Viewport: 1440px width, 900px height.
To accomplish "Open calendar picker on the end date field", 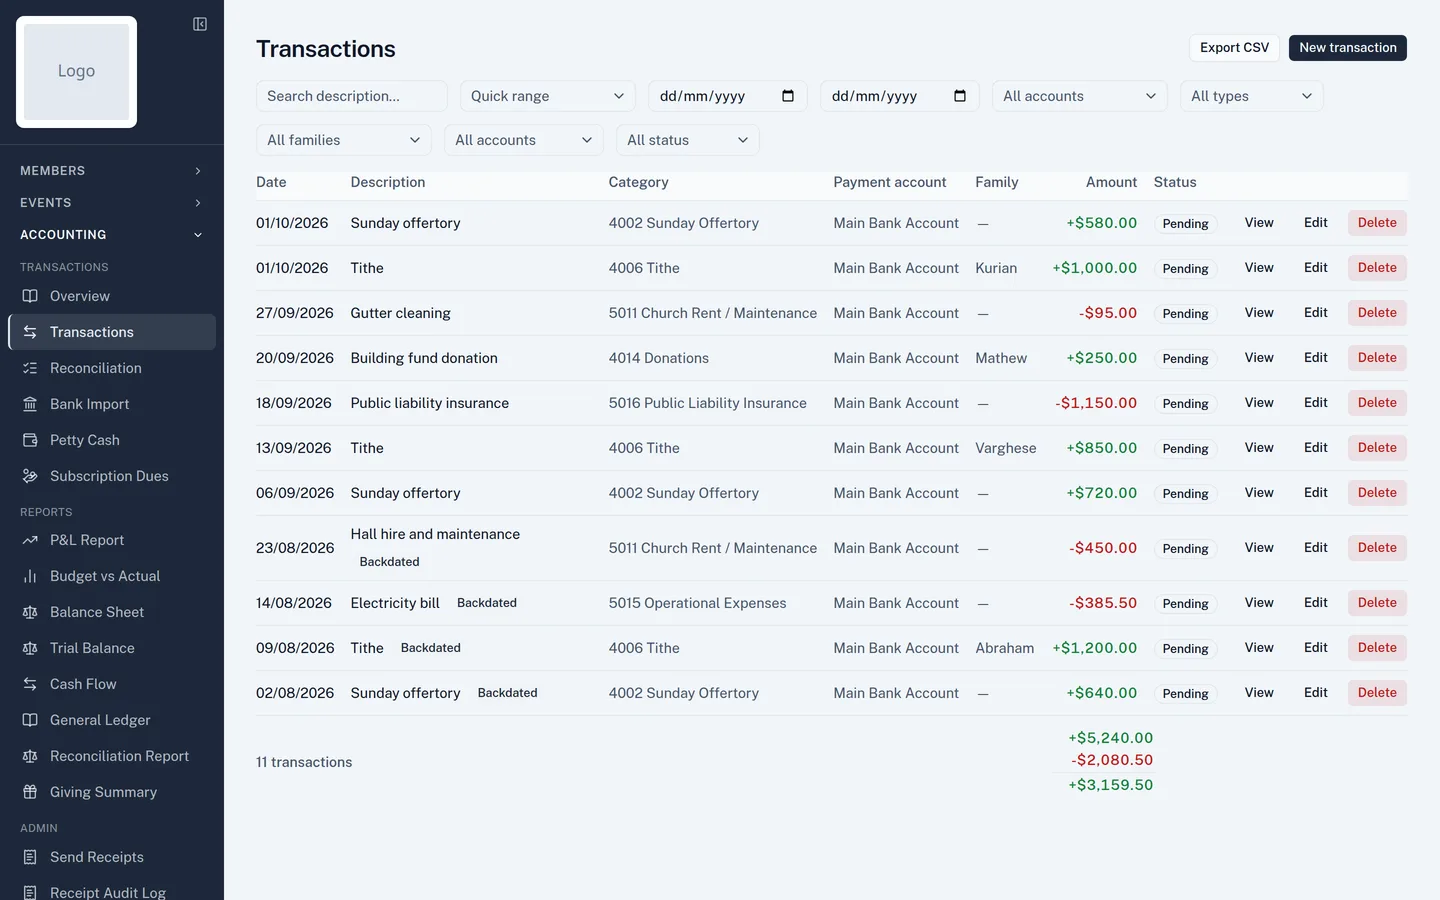I will coord(960,96).
